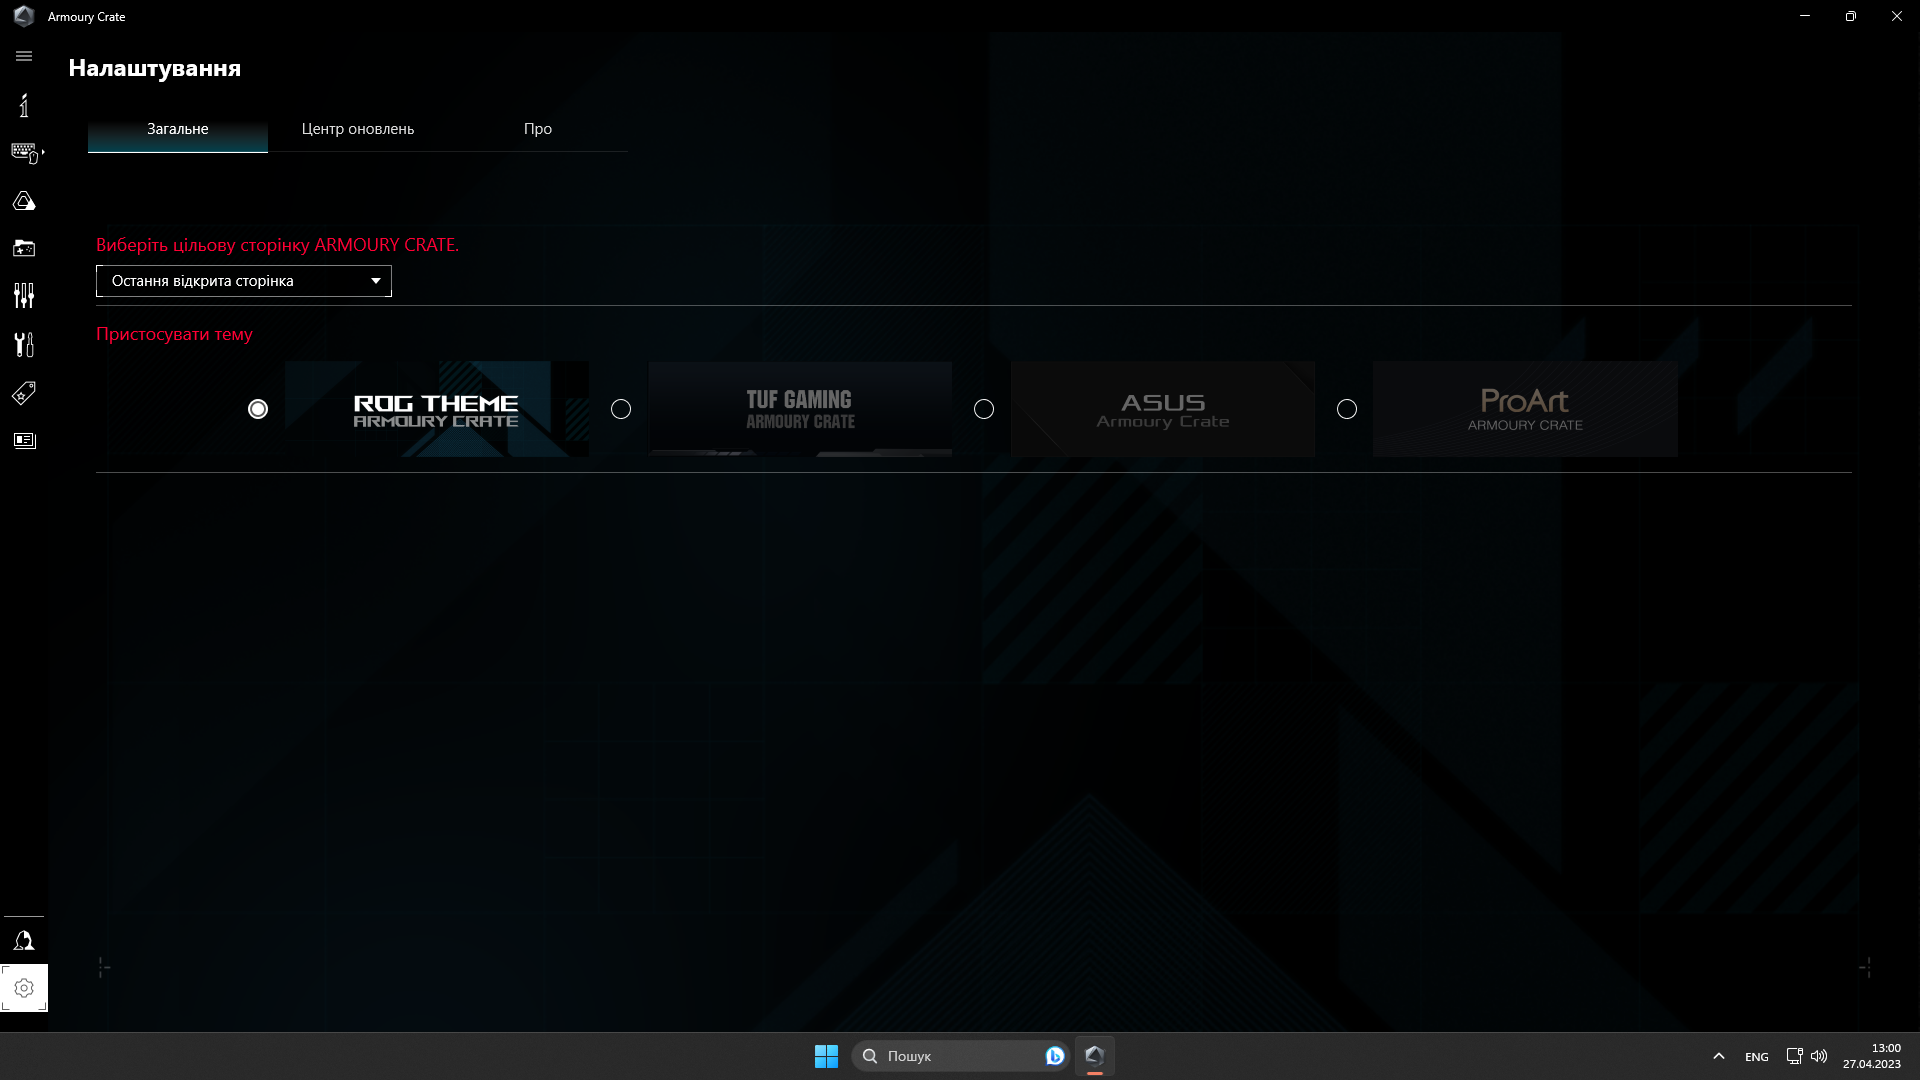Open the Windows Start menu

pyautogui.click(x=826, y=1056)
